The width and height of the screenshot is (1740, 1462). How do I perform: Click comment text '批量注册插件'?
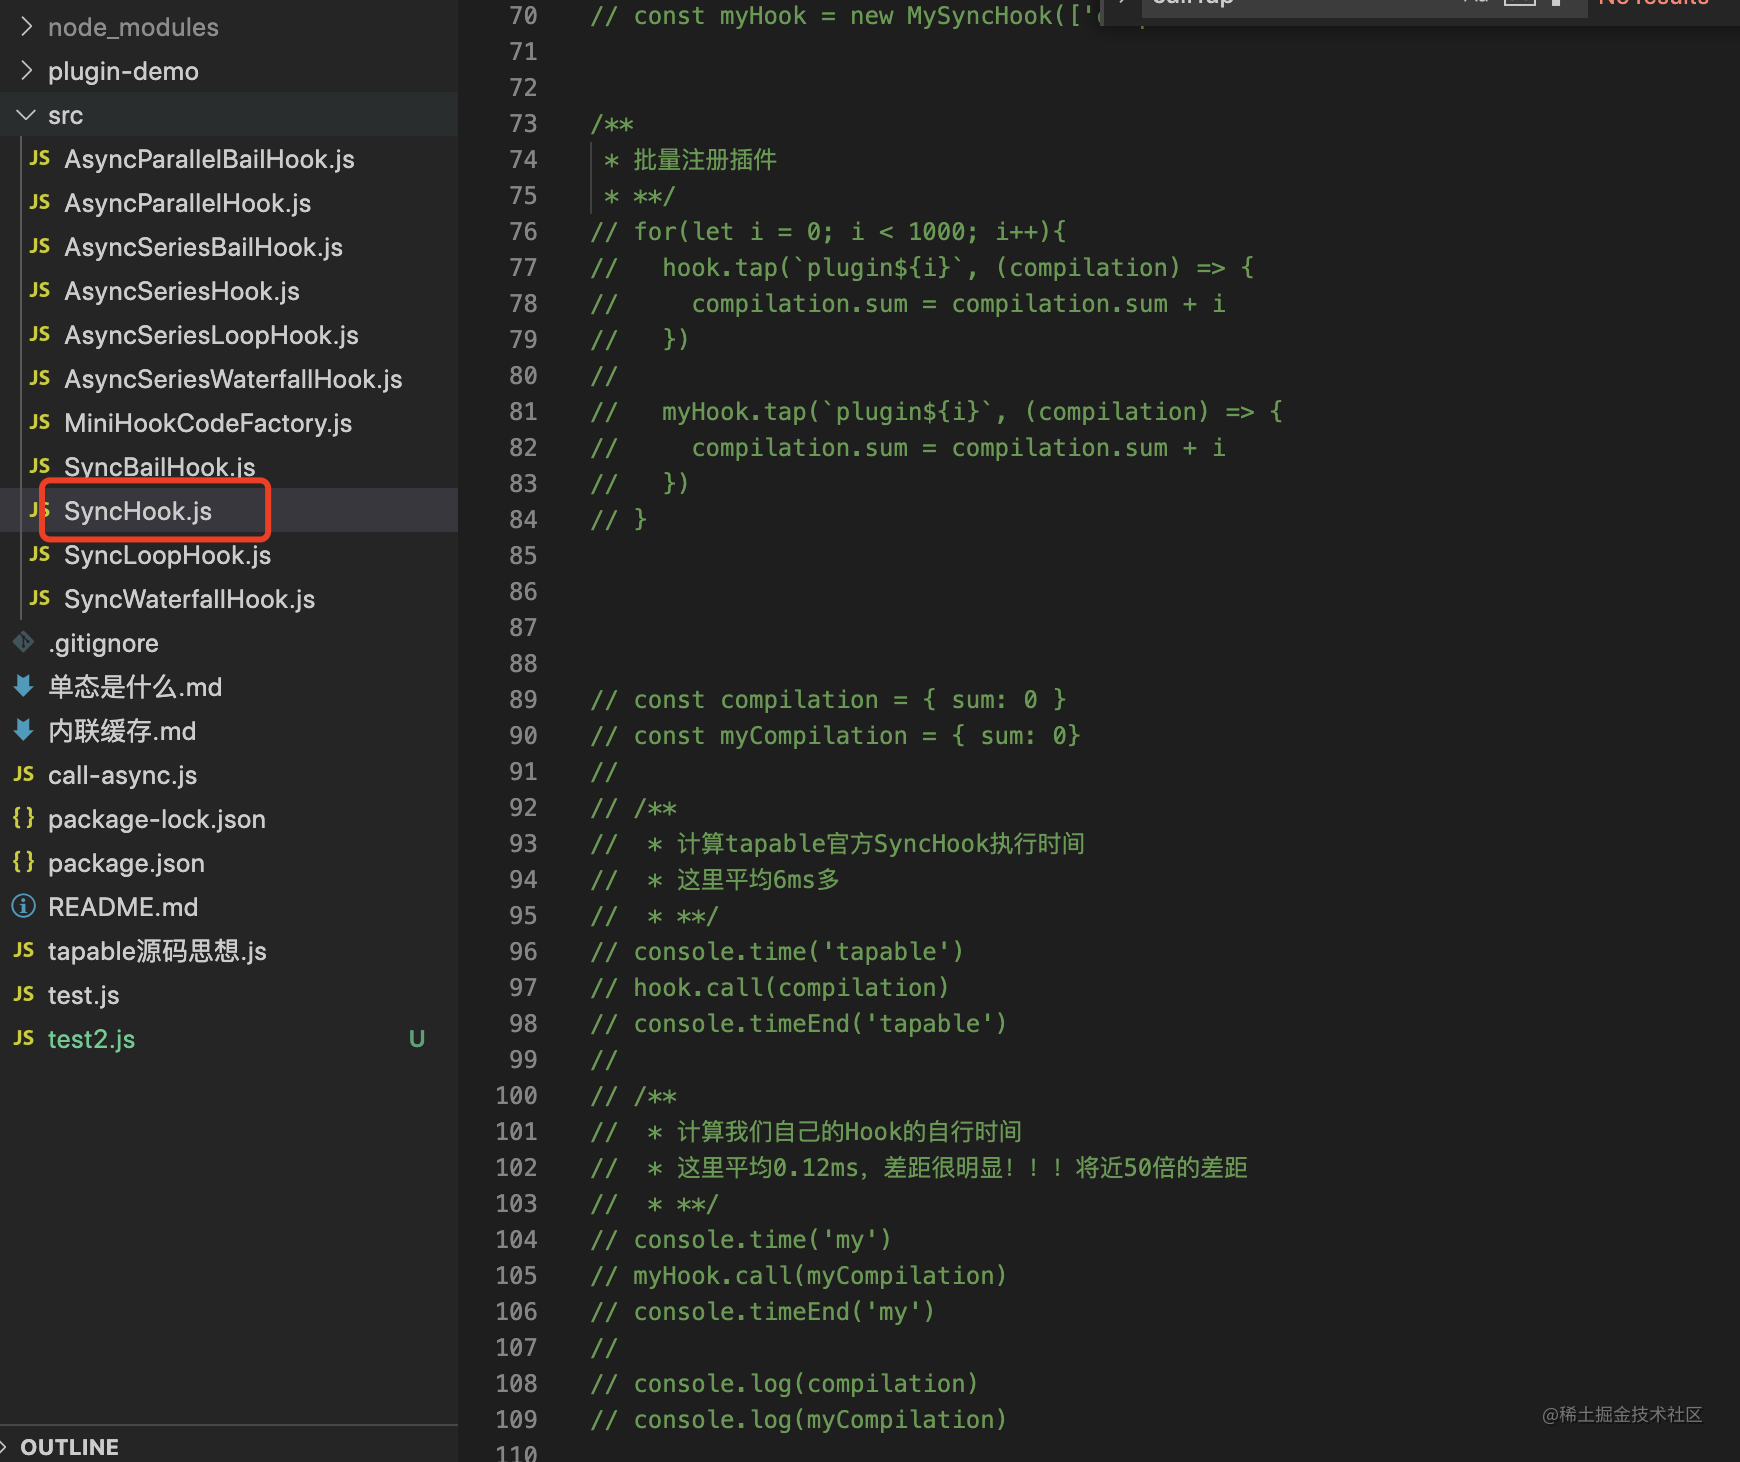[705, 159]
